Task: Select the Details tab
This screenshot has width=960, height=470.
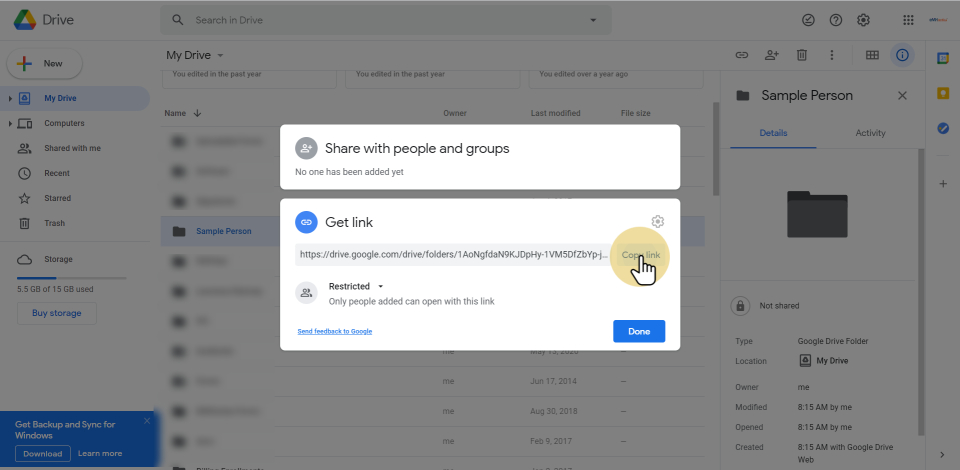Action: click(x=773, y=133)
